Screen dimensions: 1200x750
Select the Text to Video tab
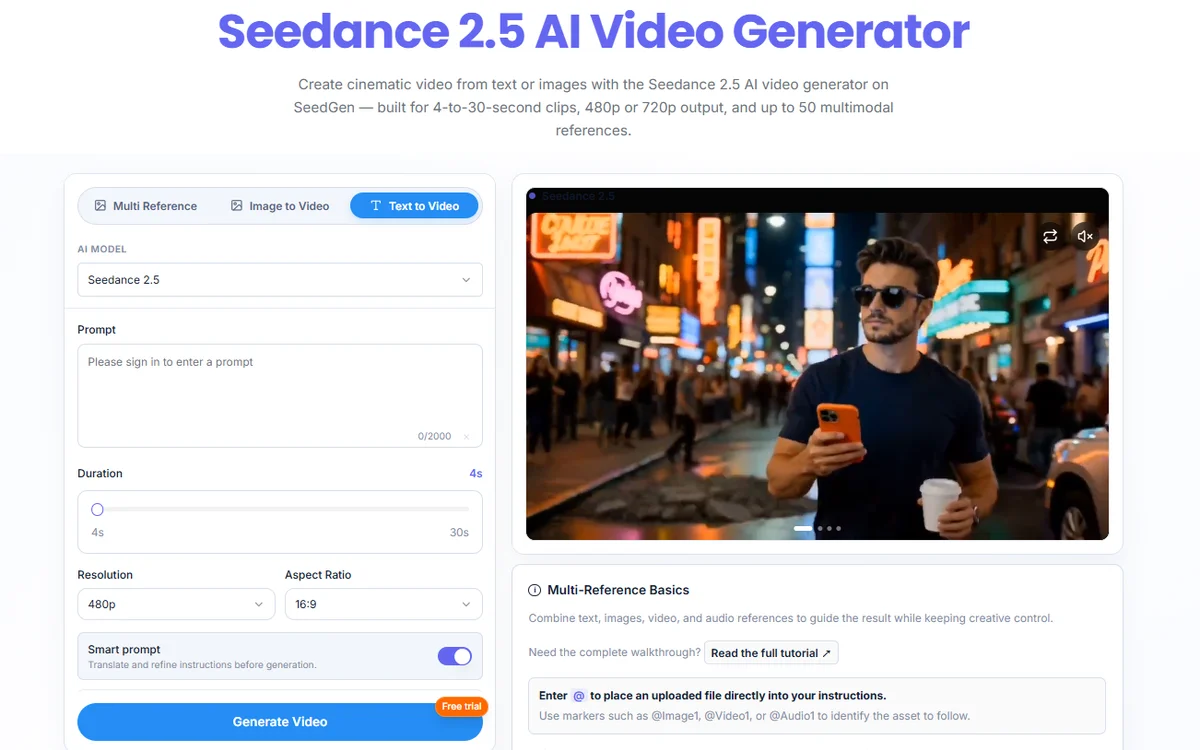pyautogui.click(x=414, y=206)
